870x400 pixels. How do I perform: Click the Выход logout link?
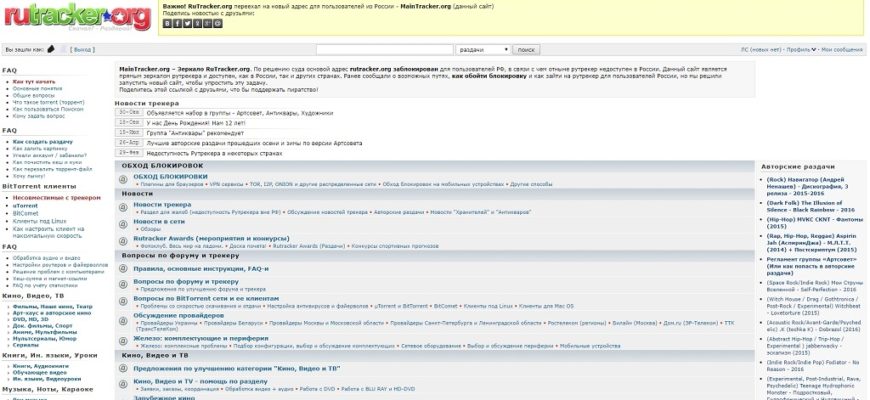[x=82, y=50]
